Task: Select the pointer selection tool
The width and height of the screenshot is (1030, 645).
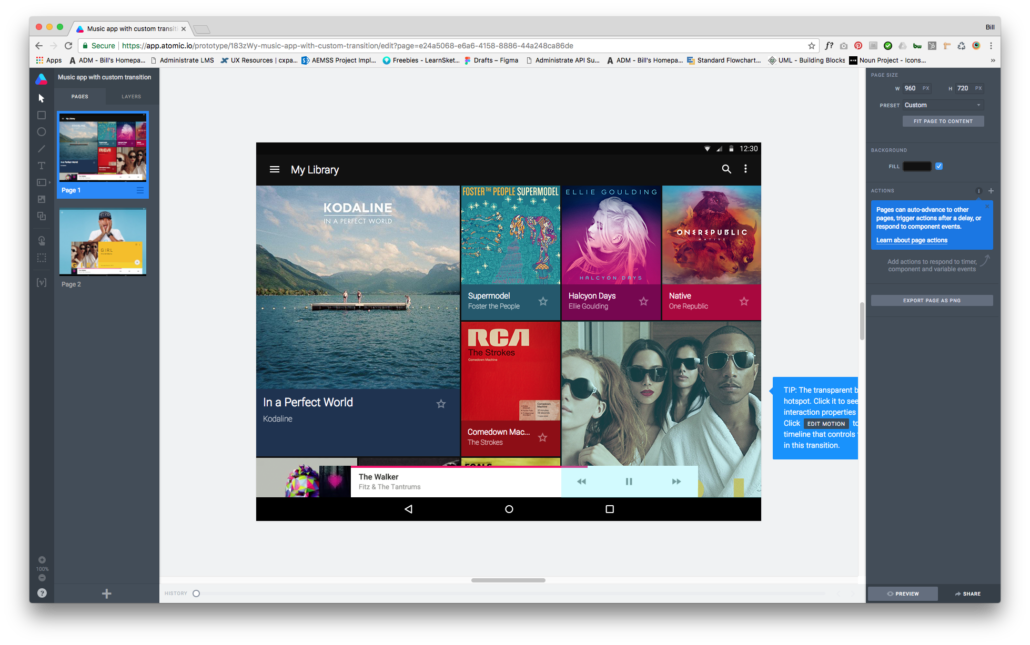Action: click(41, 98)
